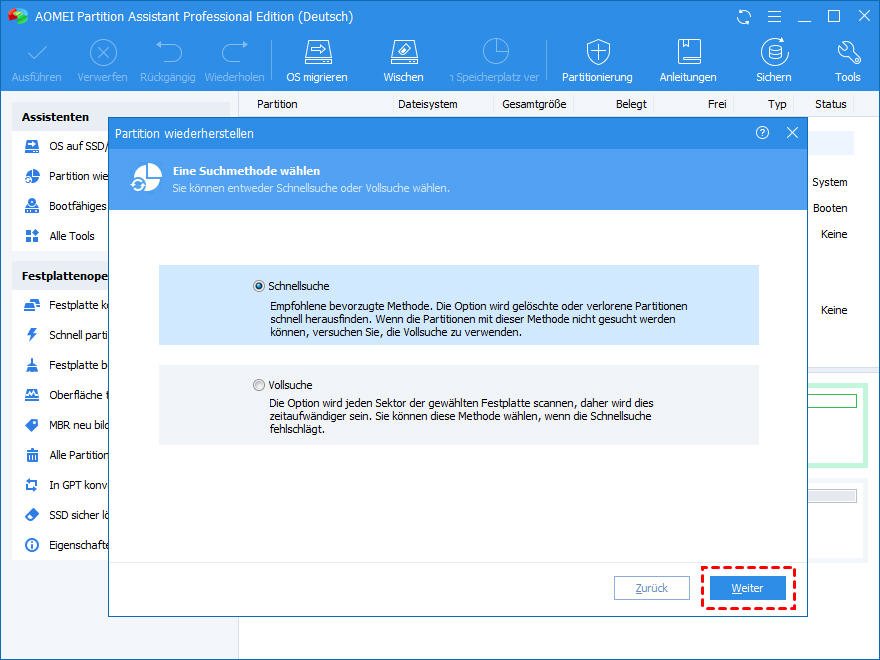Click the Gesamtgröße column header

click(534, 104)
